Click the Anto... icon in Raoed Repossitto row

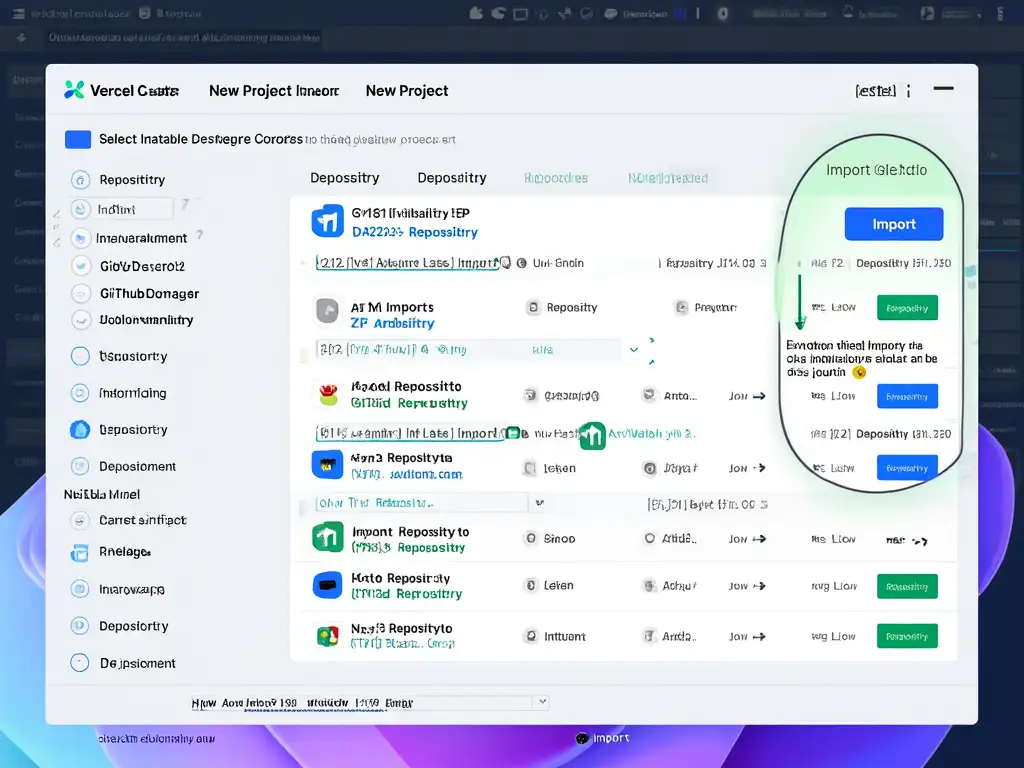pyautogui.click(x=649, y=394)
